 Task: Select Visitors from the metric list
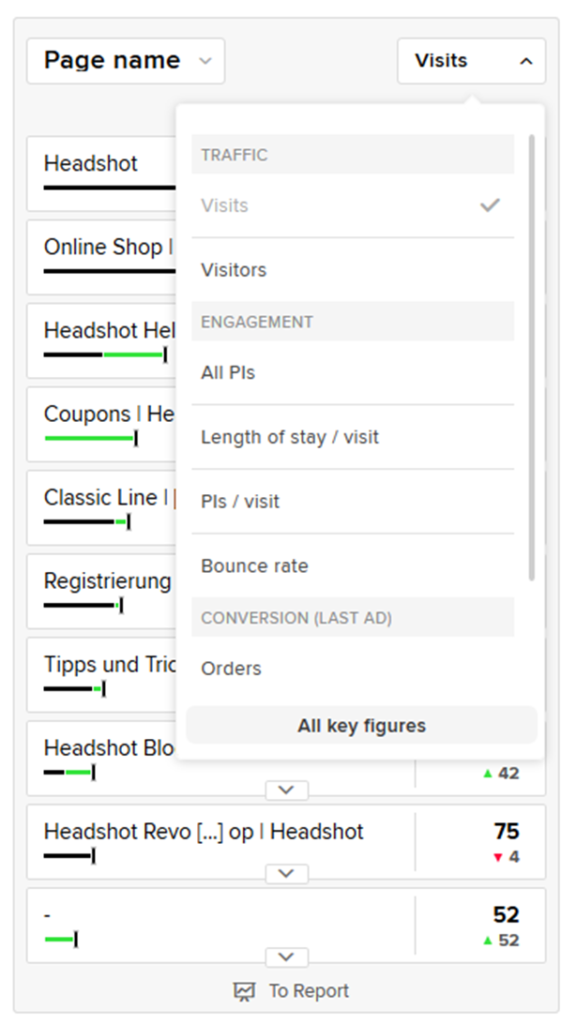tap(353, 270)
